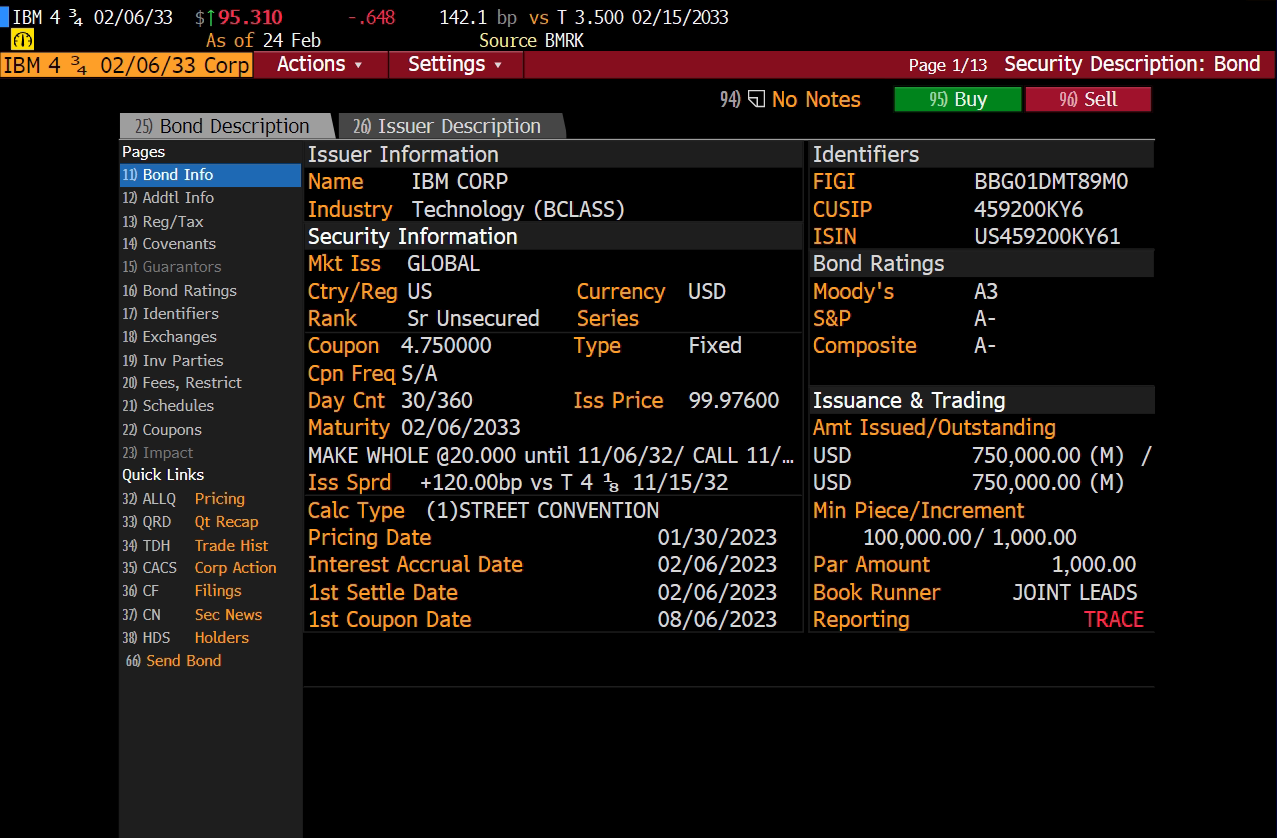Click the Iss Price value 99.97600
Screen dimensions: 1277x838
point(733,401)
